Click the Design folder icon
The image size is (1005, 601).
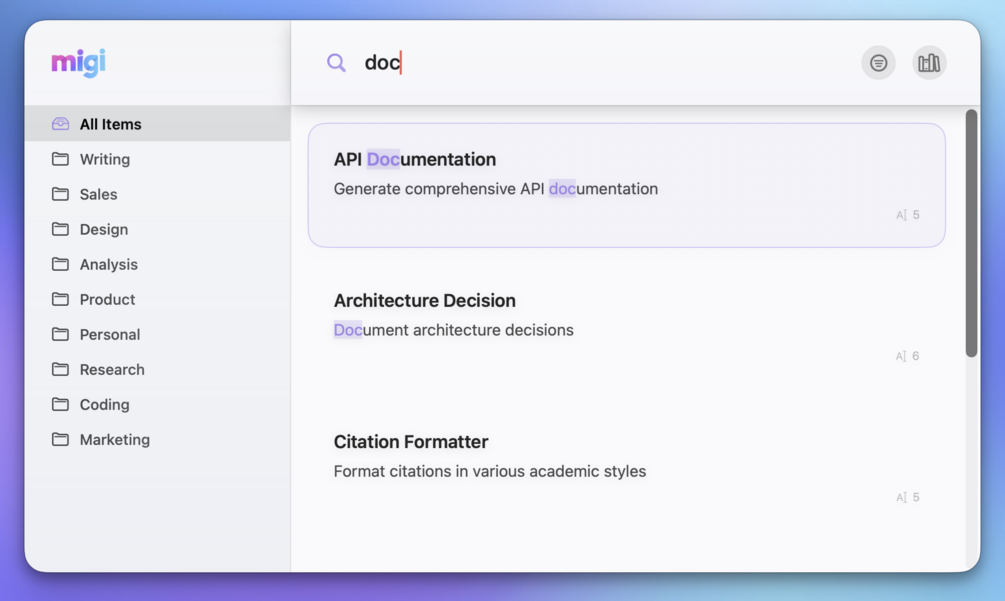(x=61, y=229)
